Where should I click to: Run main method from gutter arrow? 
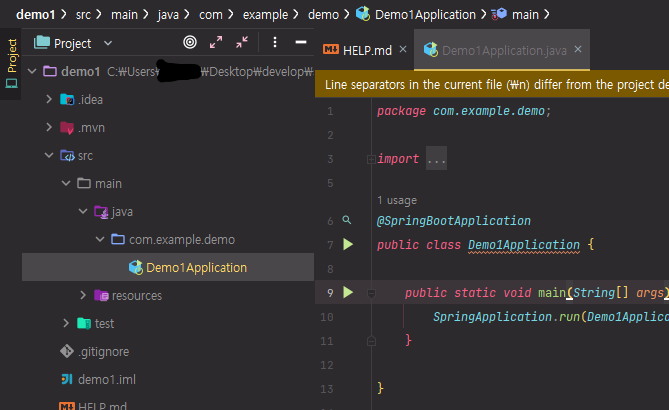coord(348,292)
